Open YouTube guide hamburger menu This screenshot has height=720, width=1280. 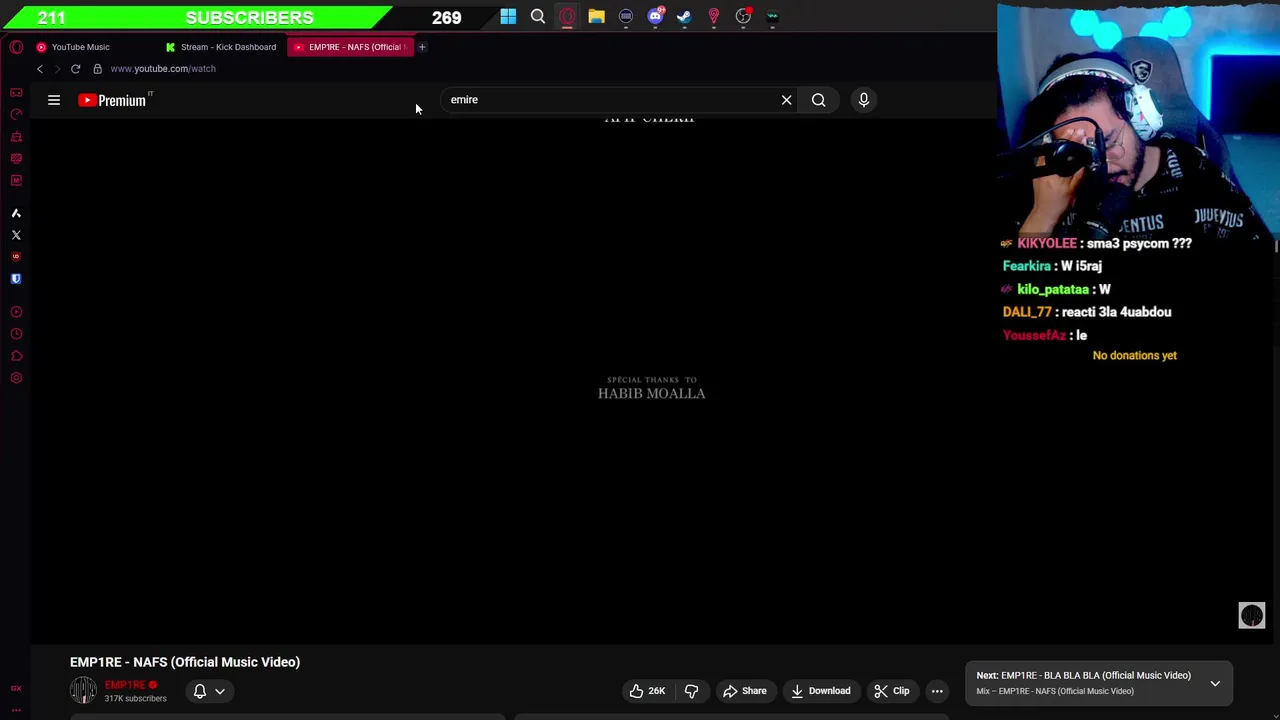click(54, 100)
